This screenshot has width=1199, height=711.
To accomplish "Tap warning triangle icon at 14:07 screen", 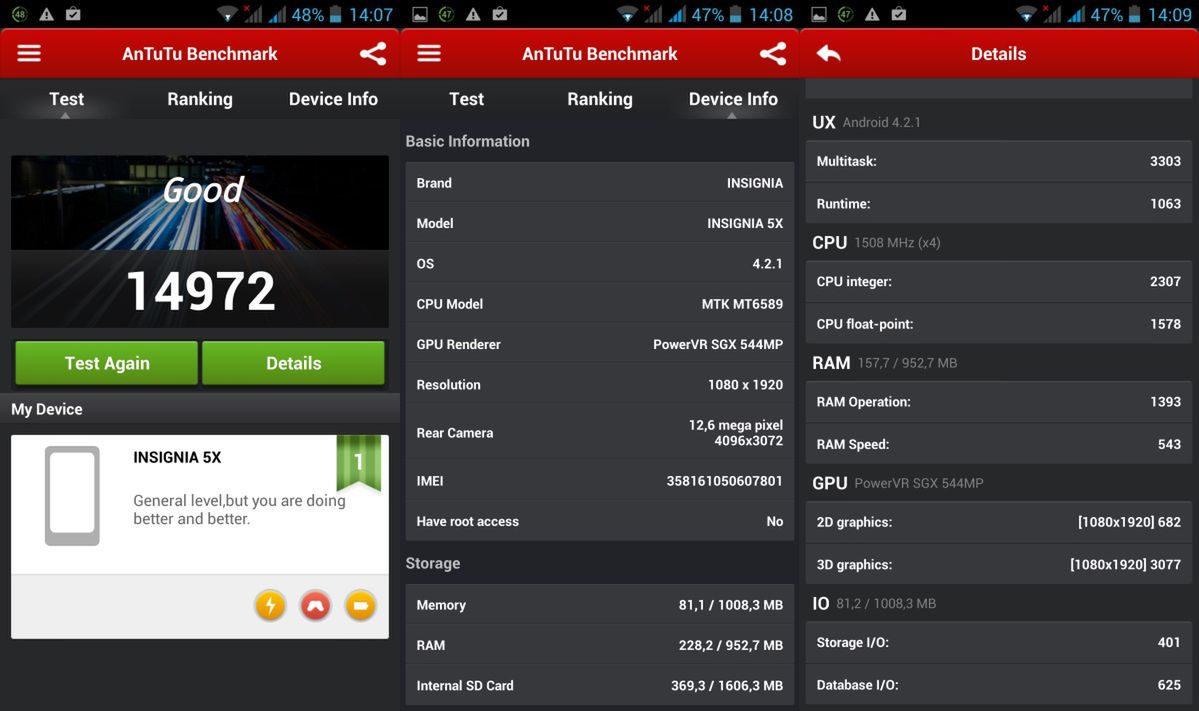I will (47, 15).
